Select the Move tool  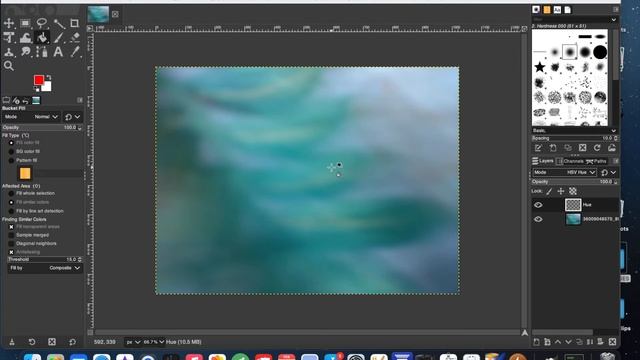[9, 23]
